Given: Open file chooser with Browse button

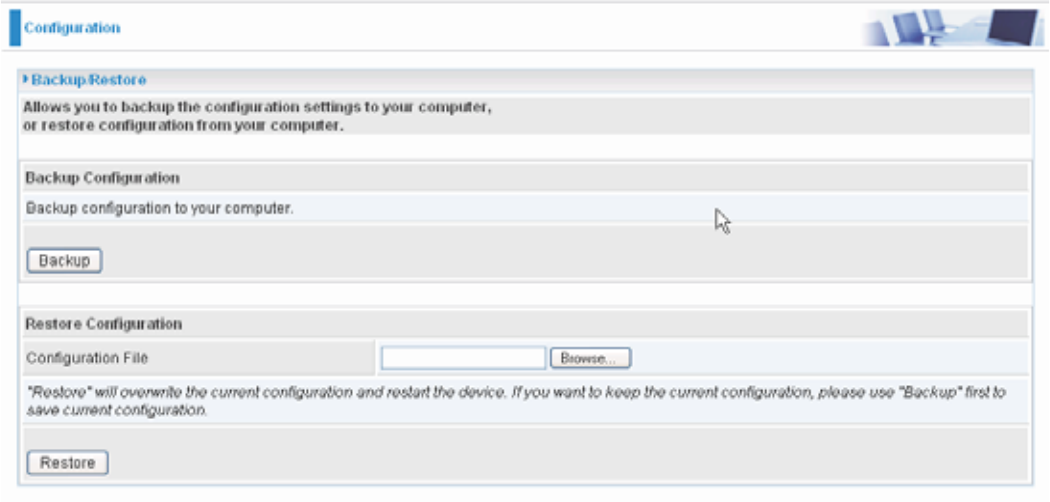Looking at the screenshot, I should (x=590, y=359).
